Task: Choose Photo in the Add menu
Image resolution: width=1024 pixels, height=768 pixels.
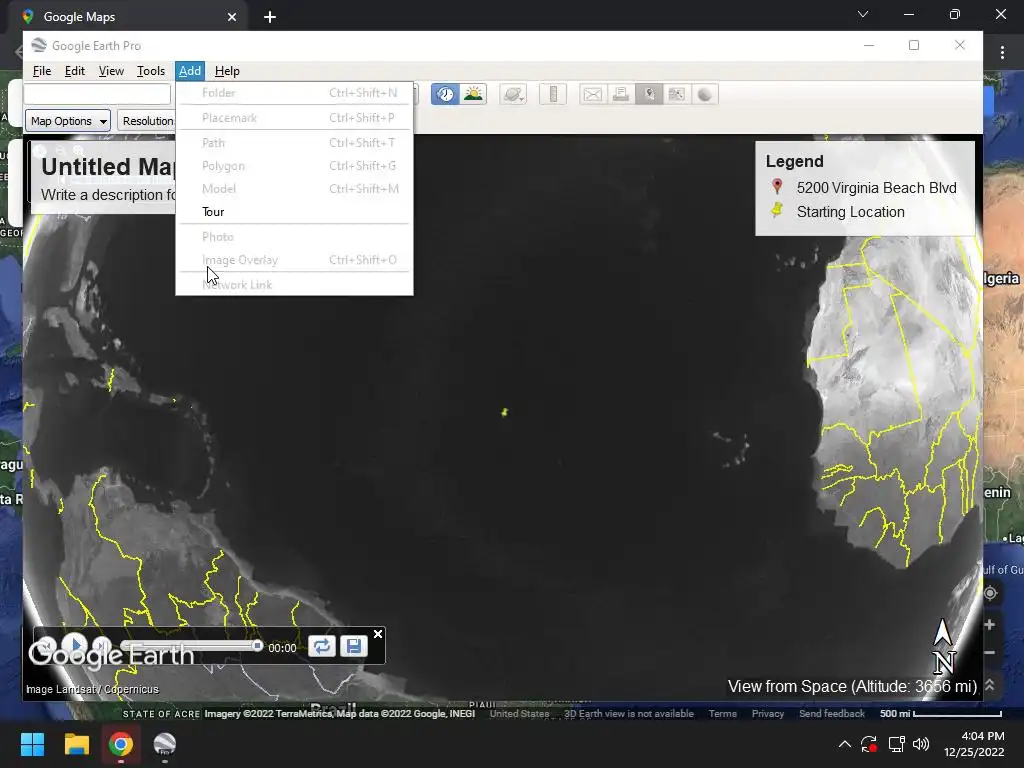Action: (x=295, y=236)
